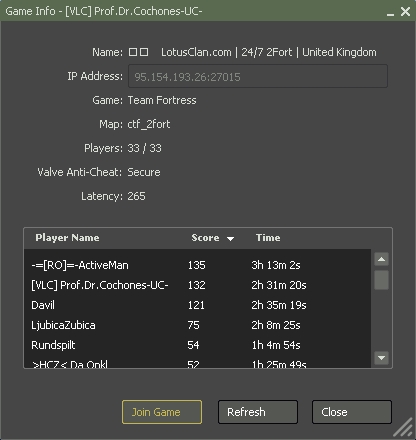416x440 pixels.
Task: Sort the list by Player Name column
Action: coord(67,238)
